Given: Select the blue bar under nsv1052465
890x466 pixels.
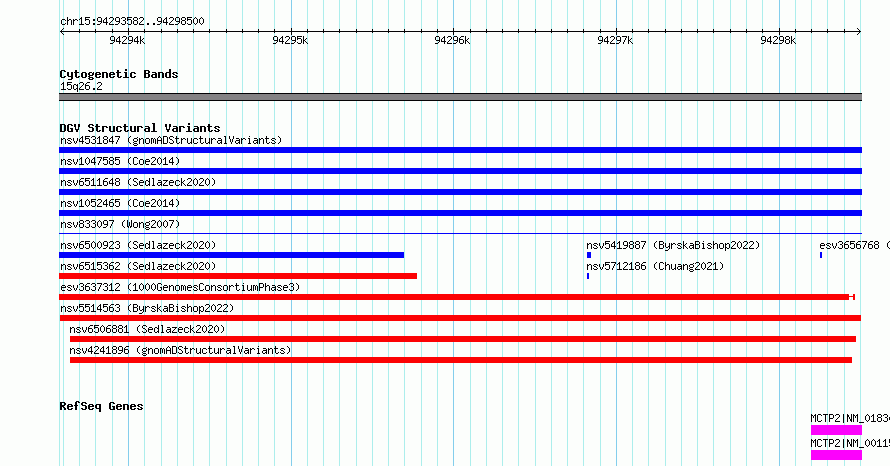Looking at the screenshot, I should [x=460, y=213].
